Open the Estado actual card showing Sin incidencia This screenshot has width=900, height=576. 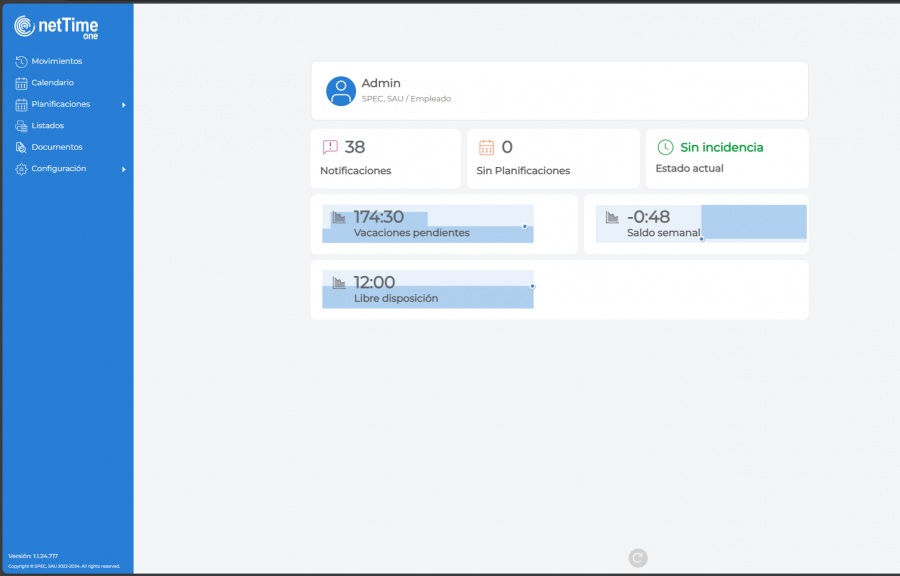[727, 158]
